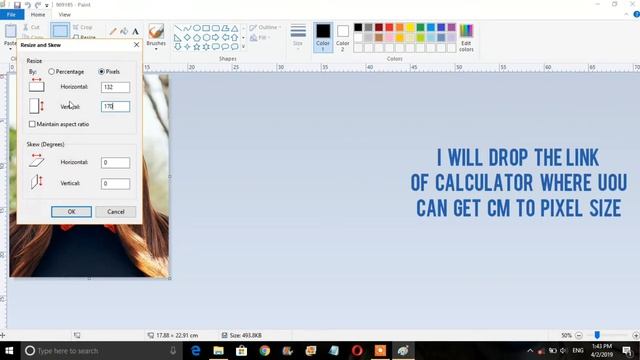Click OK in Resize and Skew
The image size is (640, 360).
[x=71, y=212]
